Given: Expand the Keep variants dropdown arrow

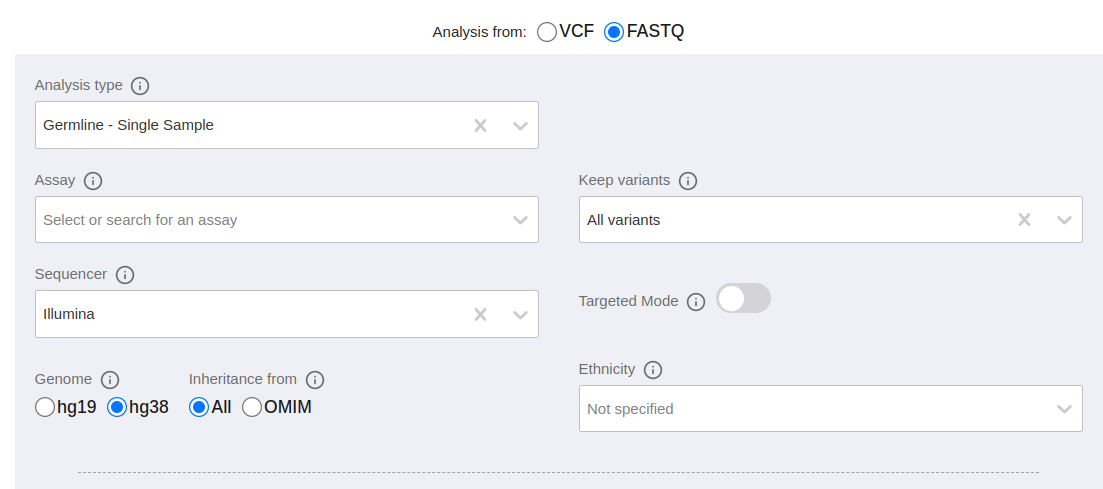Looking at the screenshot, I should 1064,220.
